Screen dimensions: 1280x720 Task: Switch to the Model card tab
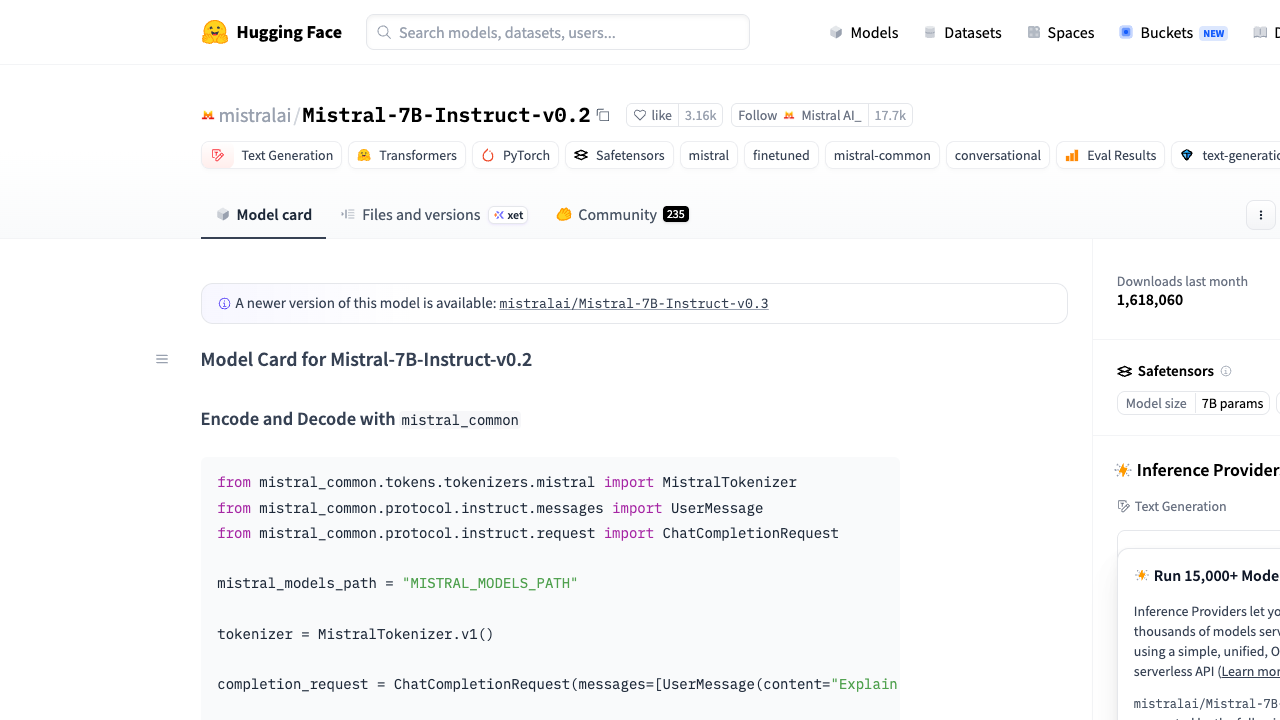(x=264, y=215)
